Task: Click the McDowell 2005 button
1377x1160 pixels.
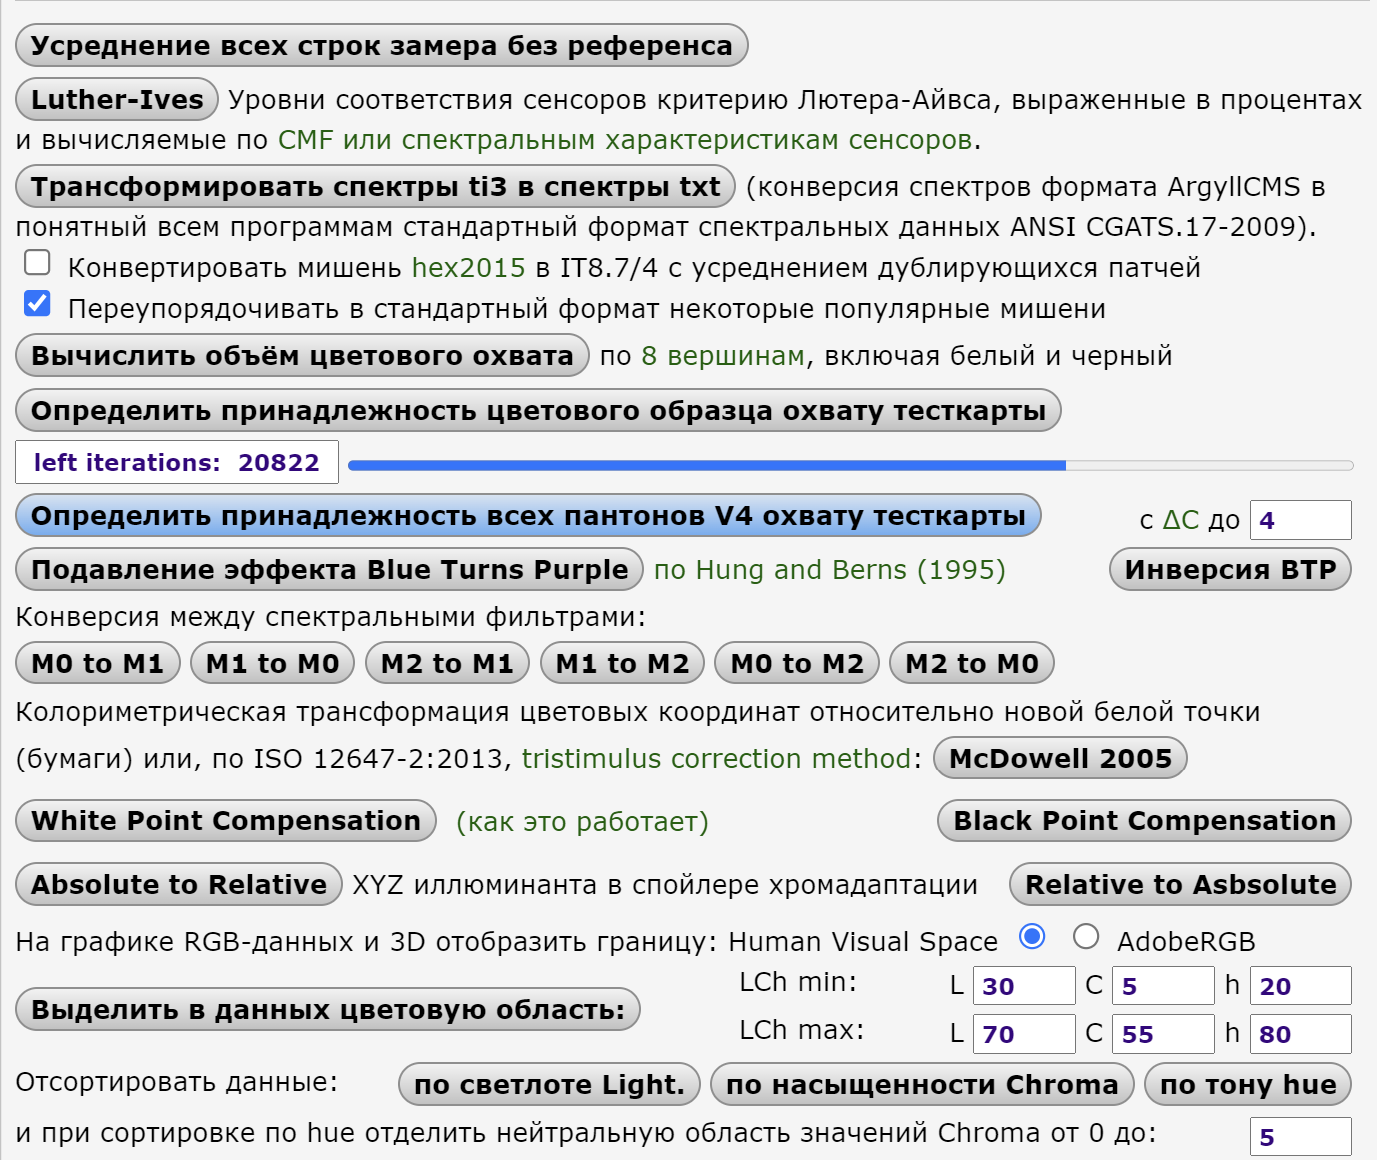Action: coord(1060,759)
